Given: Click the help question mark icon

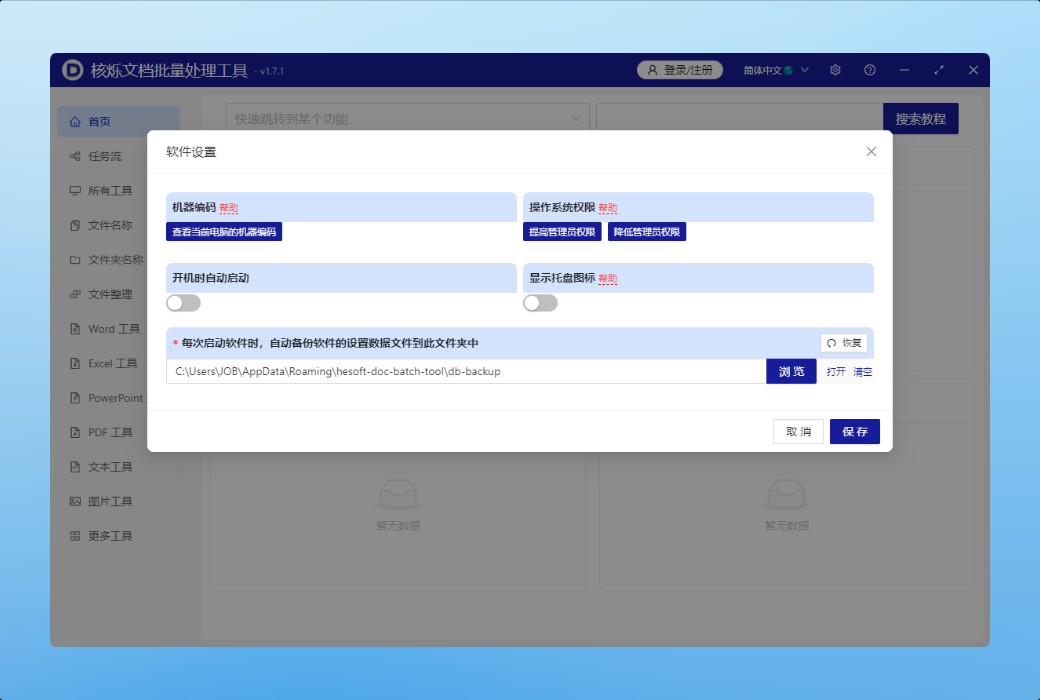Looking at the screenshot, I should [x=870, y=70].
